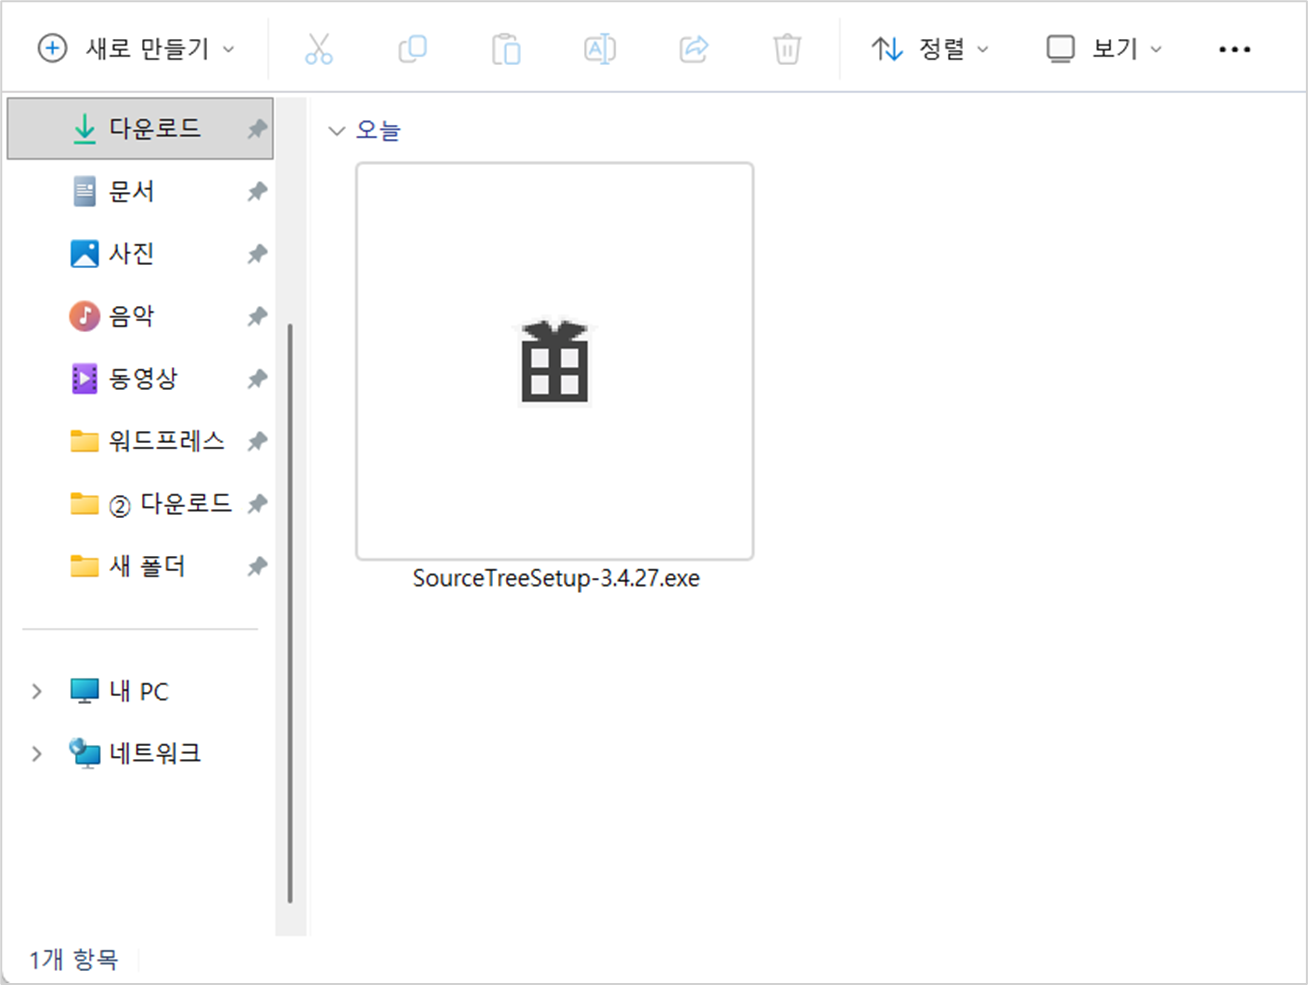Click the SourceTreeSetup-3.4.27.exe file name
Viewport: 1308px width, 985px height.
[556, 578]
